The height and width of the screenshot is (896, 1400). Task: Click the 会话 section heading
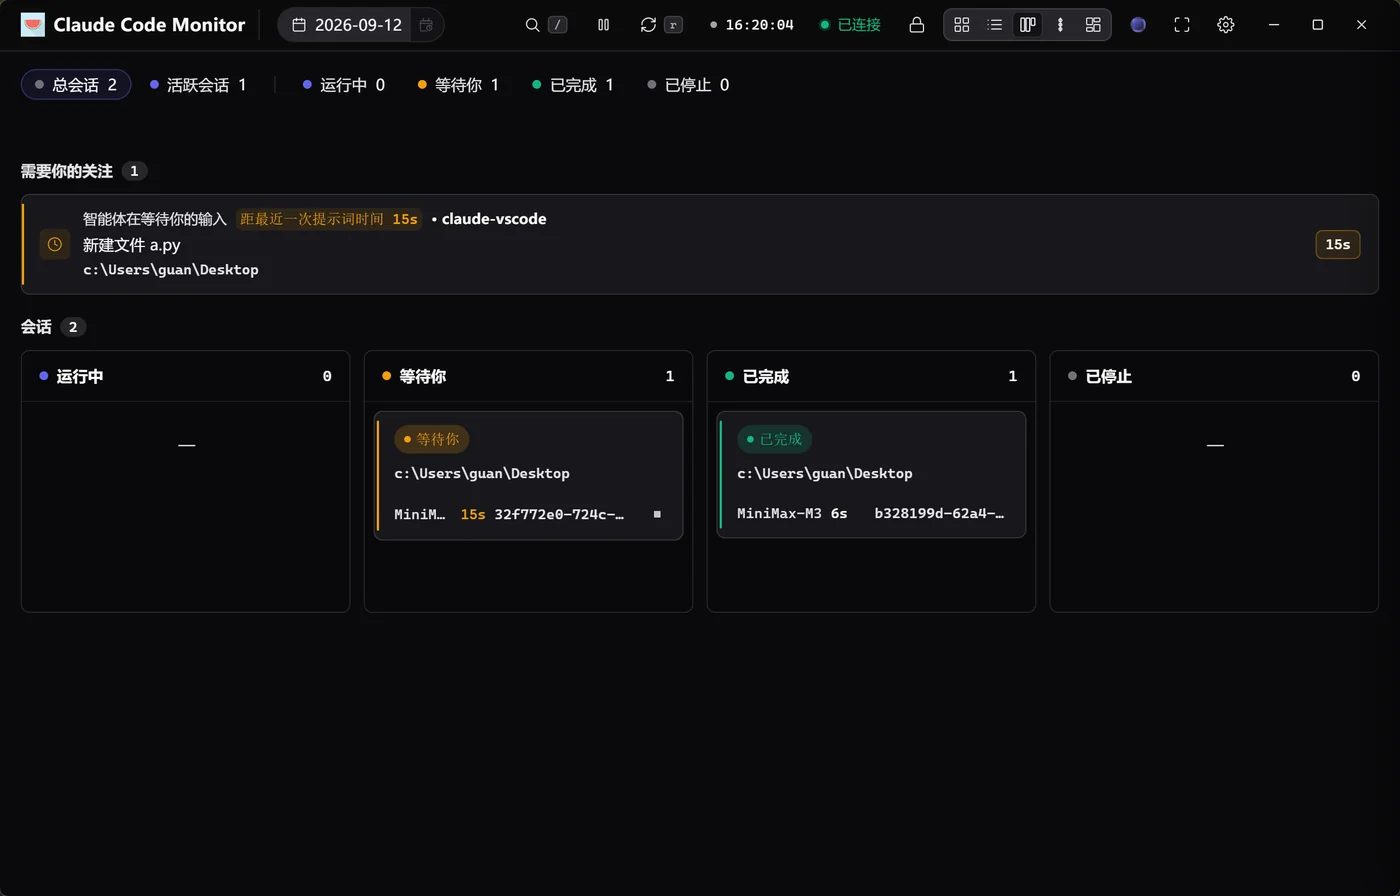click(x=36, y=327)
